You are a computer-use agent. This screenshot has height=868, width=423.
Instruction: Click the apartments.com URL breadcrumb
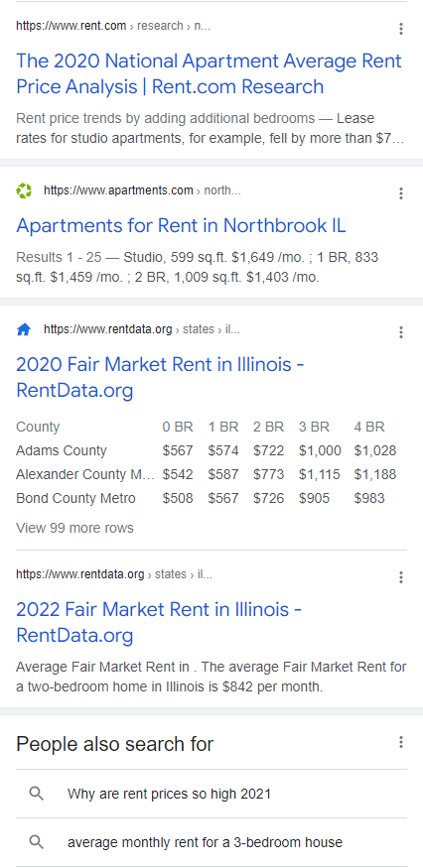[142, 191]
